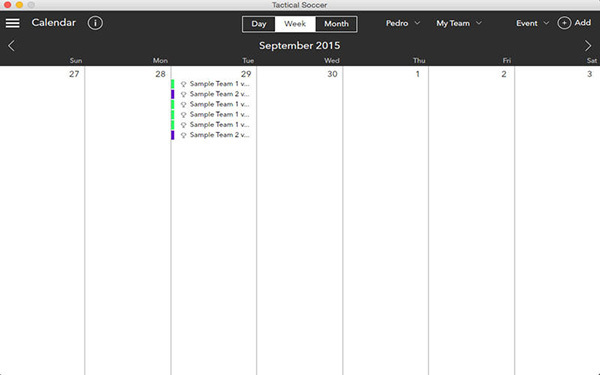Show calendar info via the circled i icon
Viewport: 600px width, 375px height.
95,23
